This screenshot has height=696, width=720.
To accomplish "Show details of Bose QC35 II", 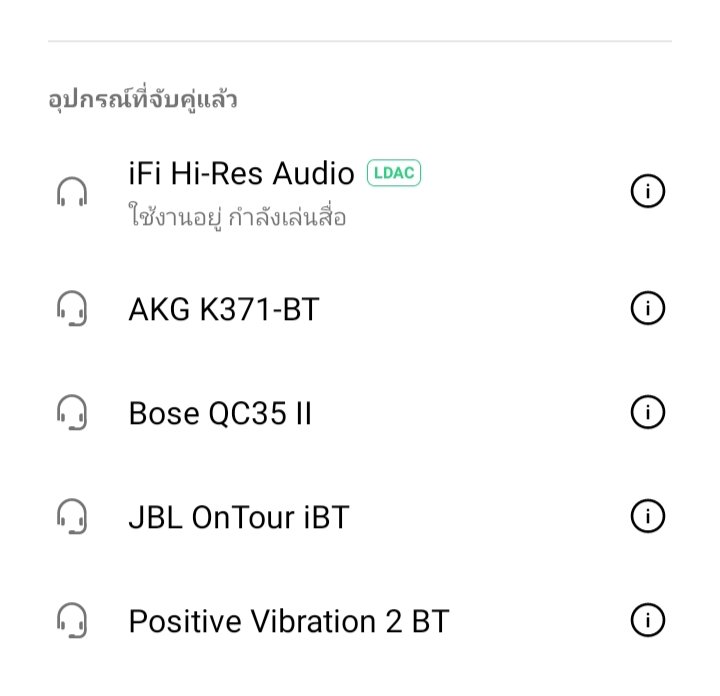I will (648, 411).
